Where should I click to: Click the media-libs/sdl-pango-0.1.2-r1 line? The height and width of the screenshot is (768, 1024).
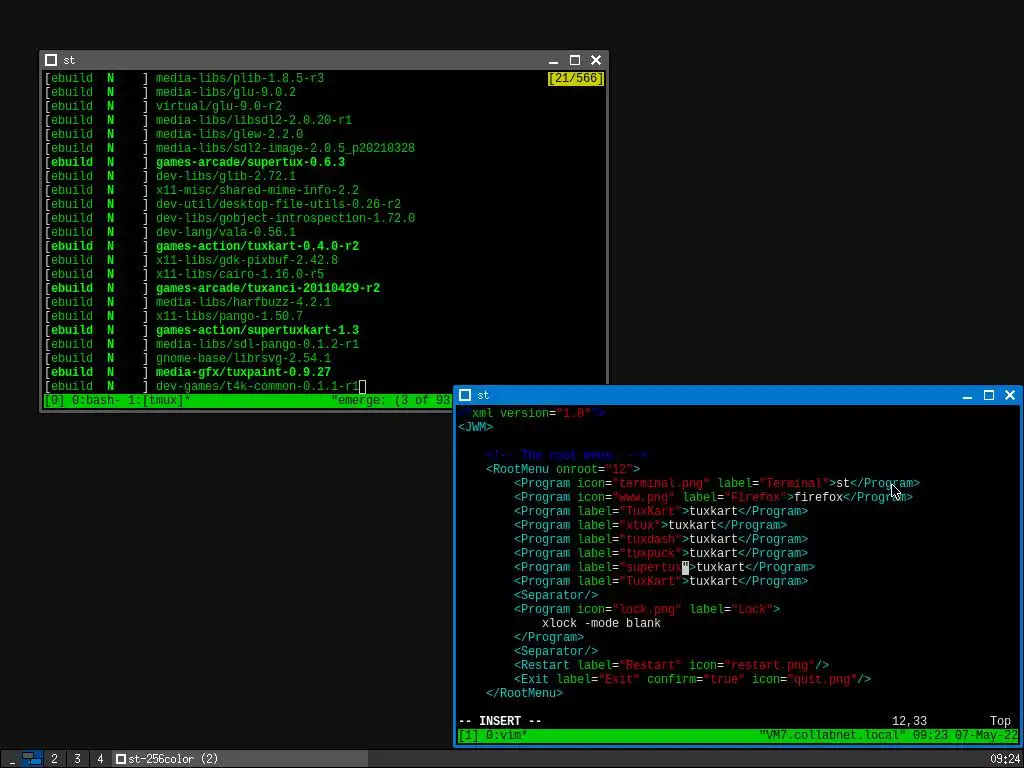point(257,344)
